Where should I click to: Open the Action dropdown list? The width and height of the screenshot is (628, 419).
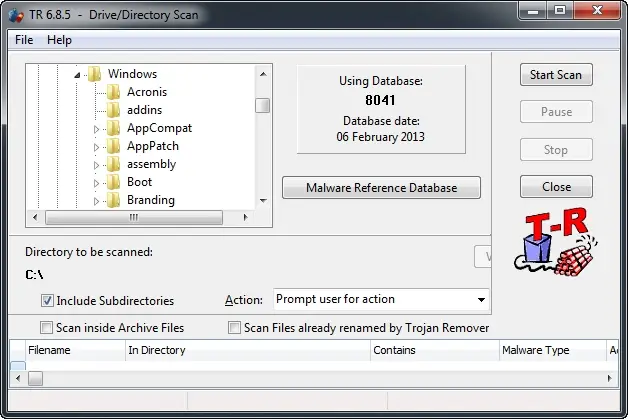[481, 300]
